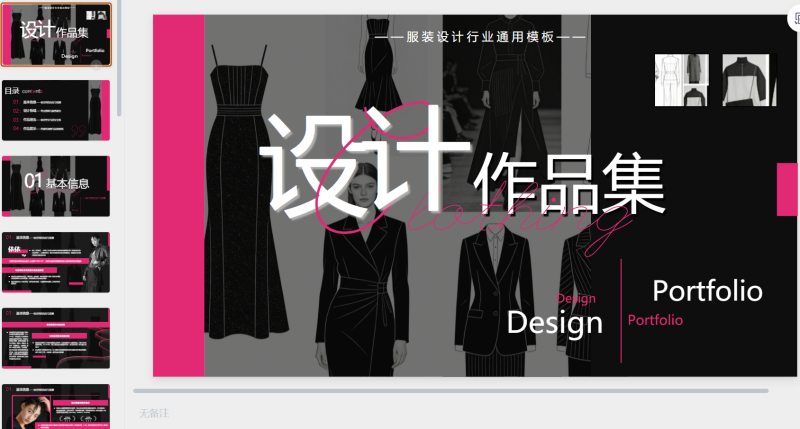
Task: Select slide 4 thumbnail with leather-jacket model
Action: [56, 262]
